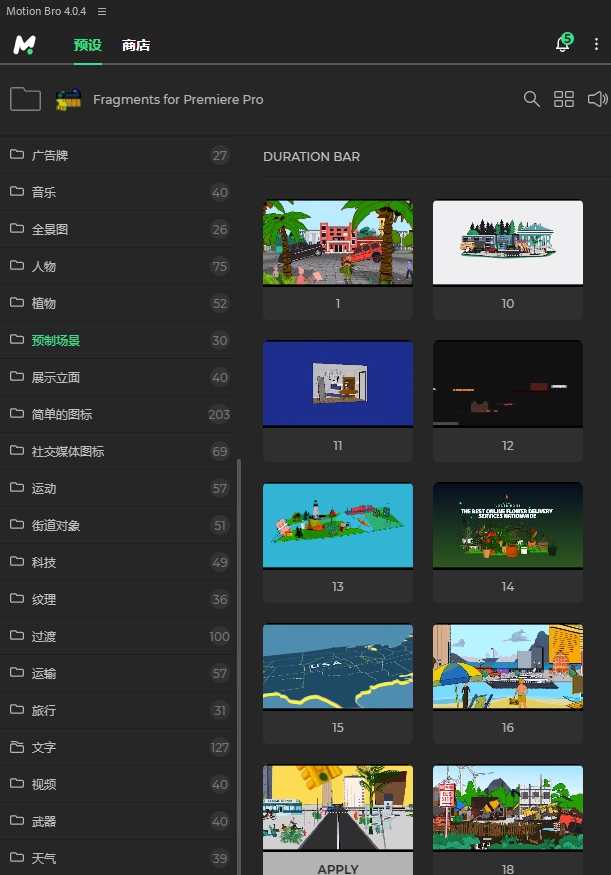Click the search magnifier icon
The width and height of the screenshot is (611, 875).
pos(532,99)
